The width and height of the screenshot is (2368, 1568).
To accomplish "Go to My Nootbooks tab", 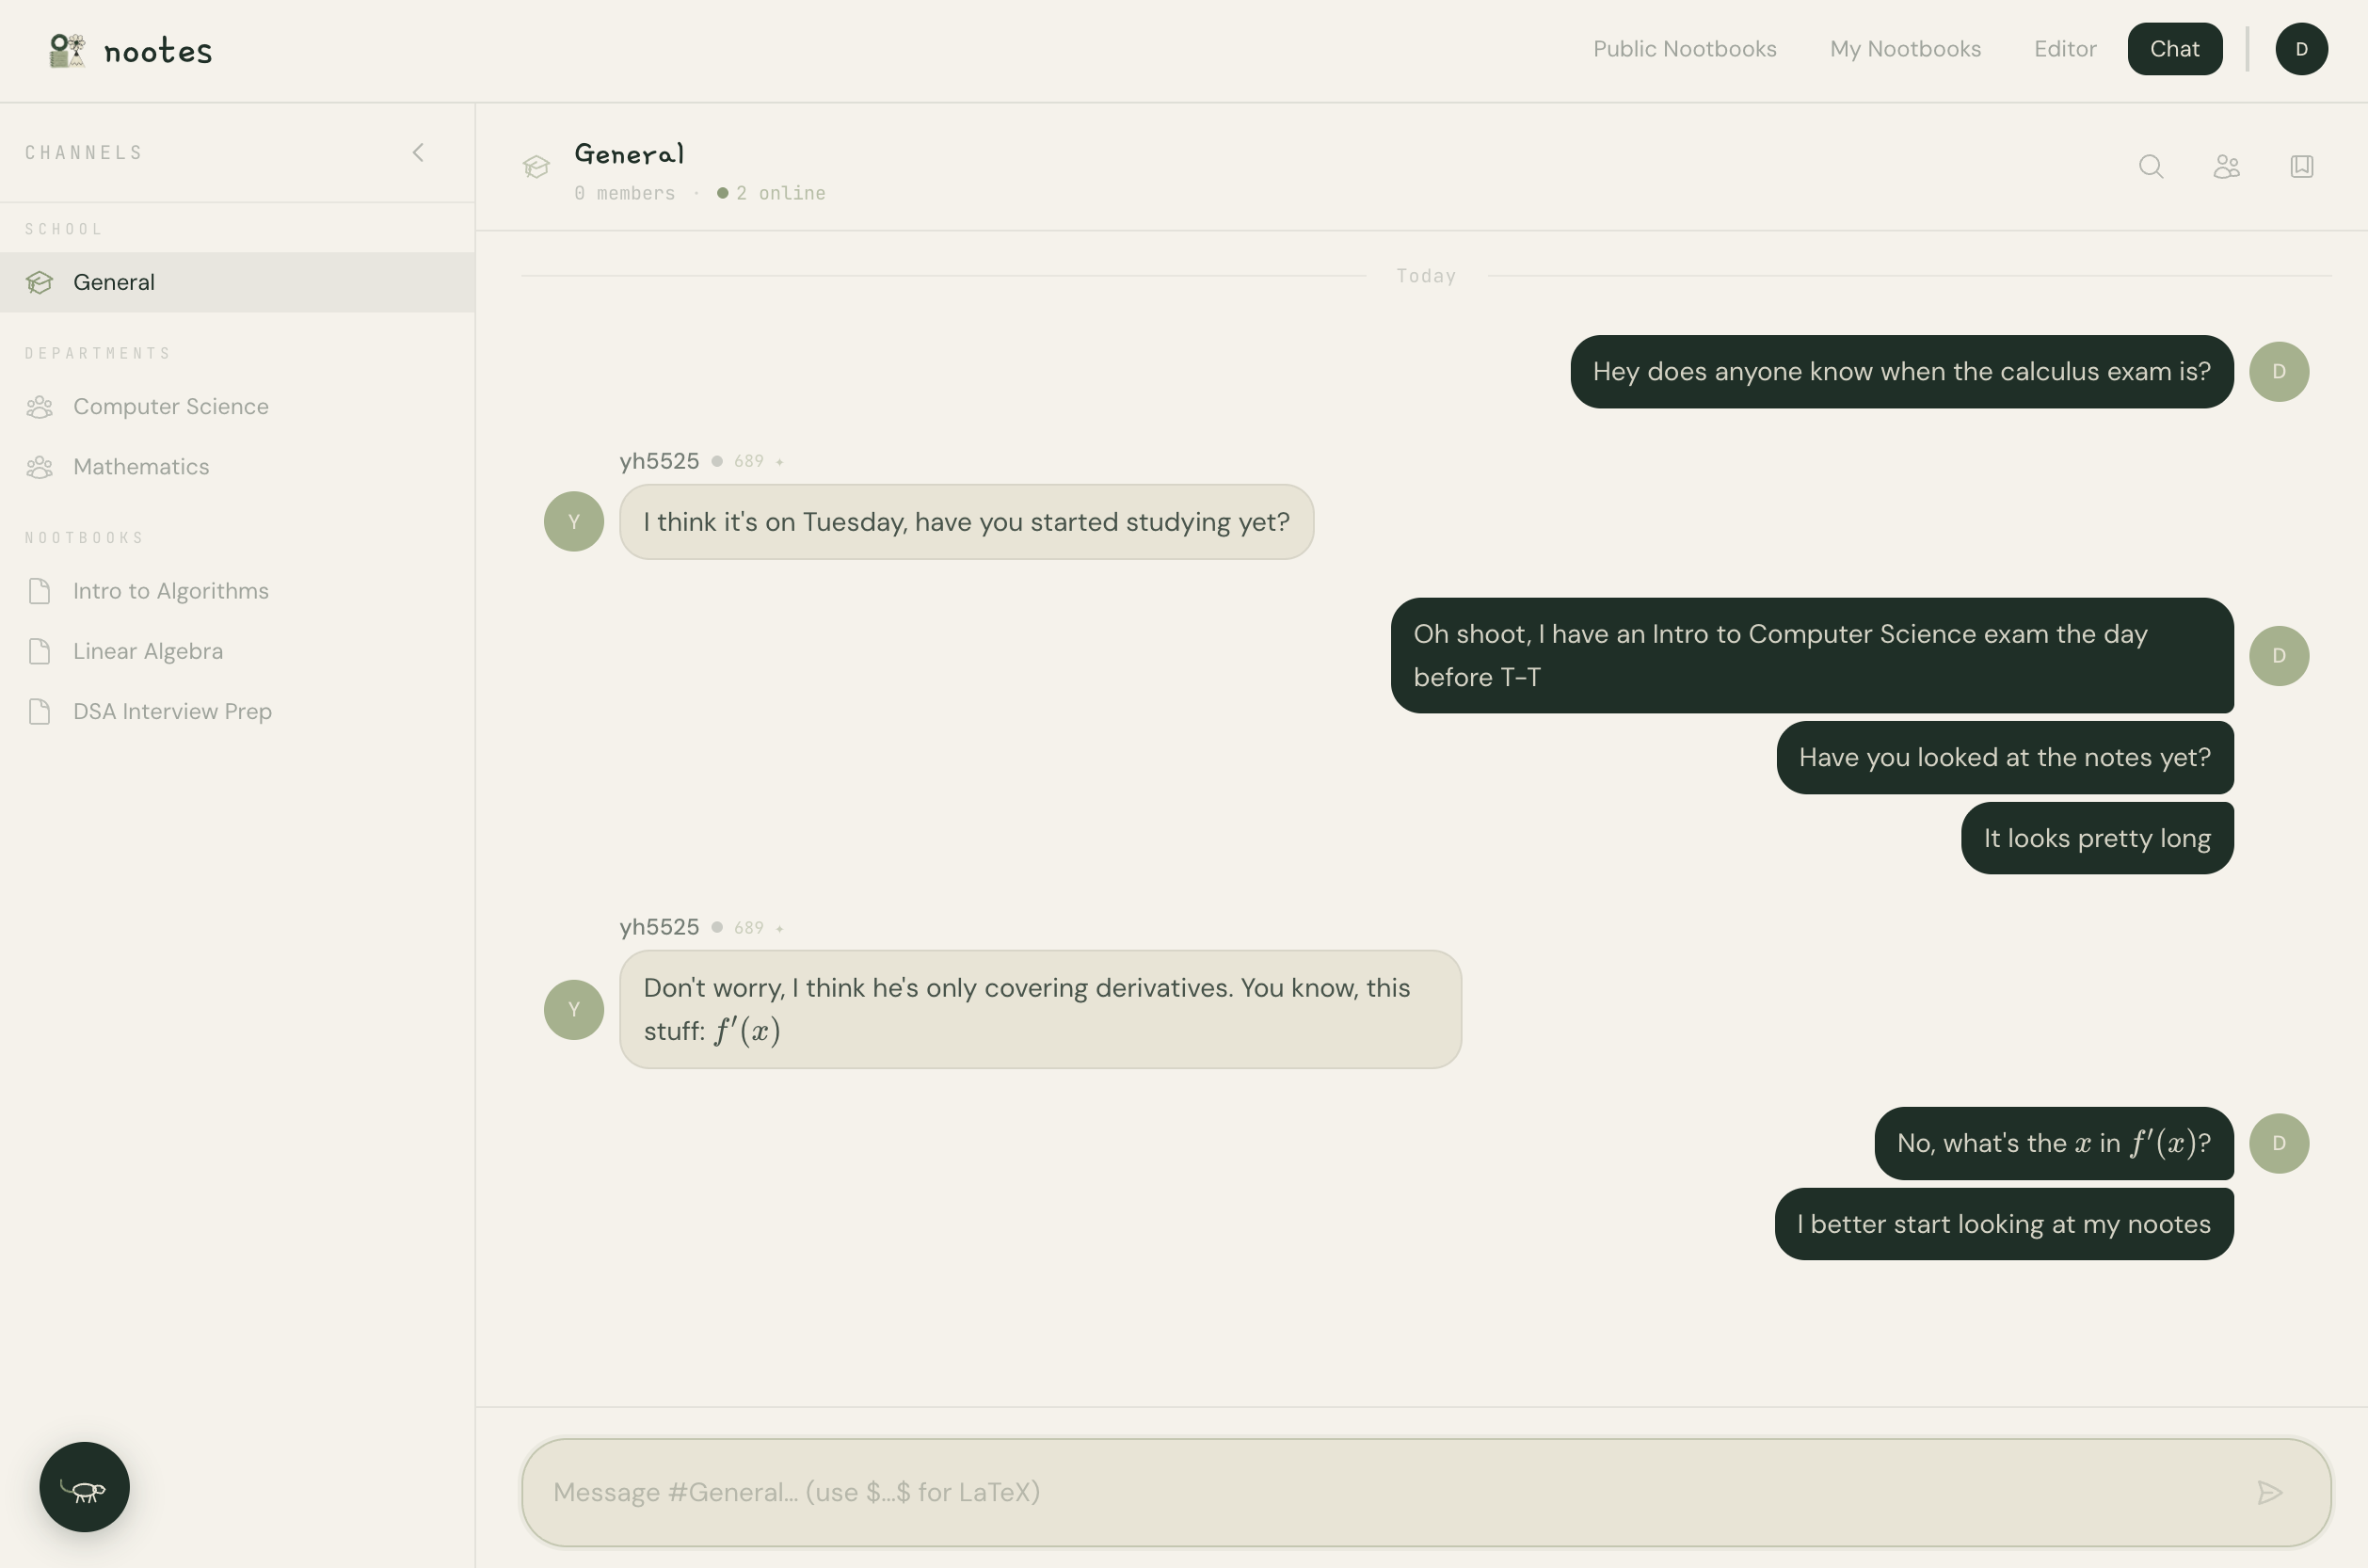I will [x=1905, y=49].
